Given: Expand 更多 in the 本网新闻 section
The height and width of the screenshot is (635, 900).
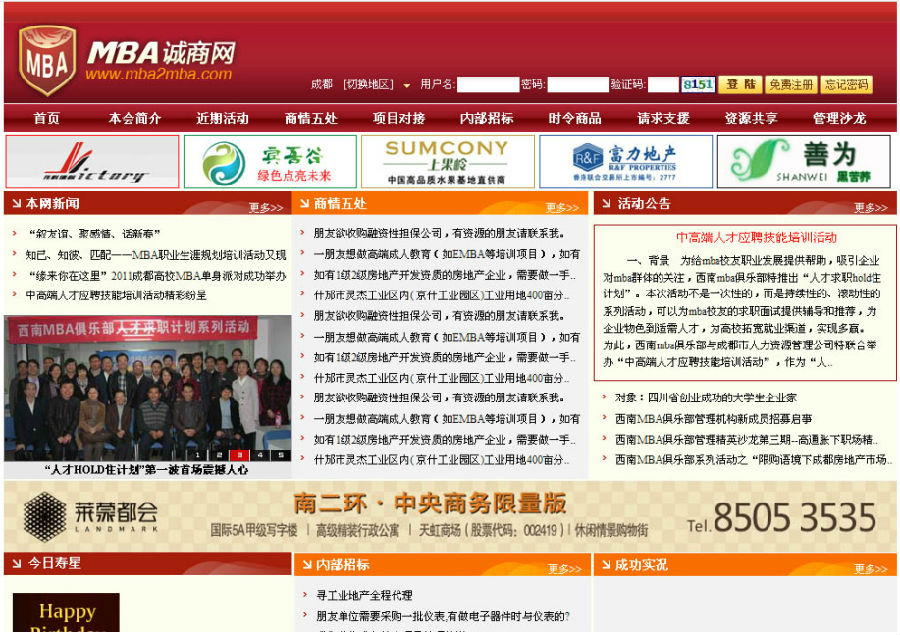Looking at the screenshot, I should click(x=266, y=208).
